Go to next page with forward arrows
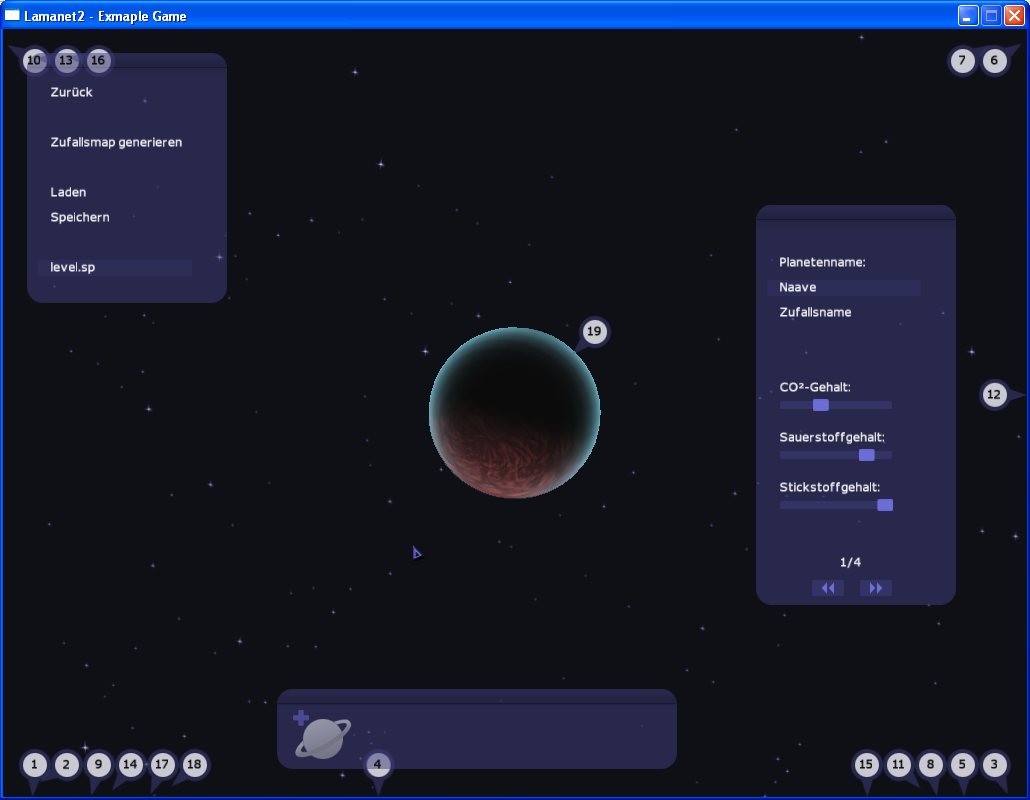The height and width of the screenshot is (800, 1030). pyautogui.click(x=875, y=588)
